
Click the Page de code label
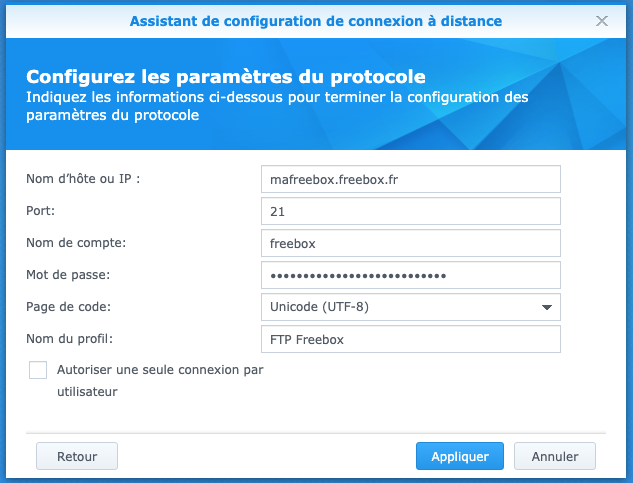(69, 307)
